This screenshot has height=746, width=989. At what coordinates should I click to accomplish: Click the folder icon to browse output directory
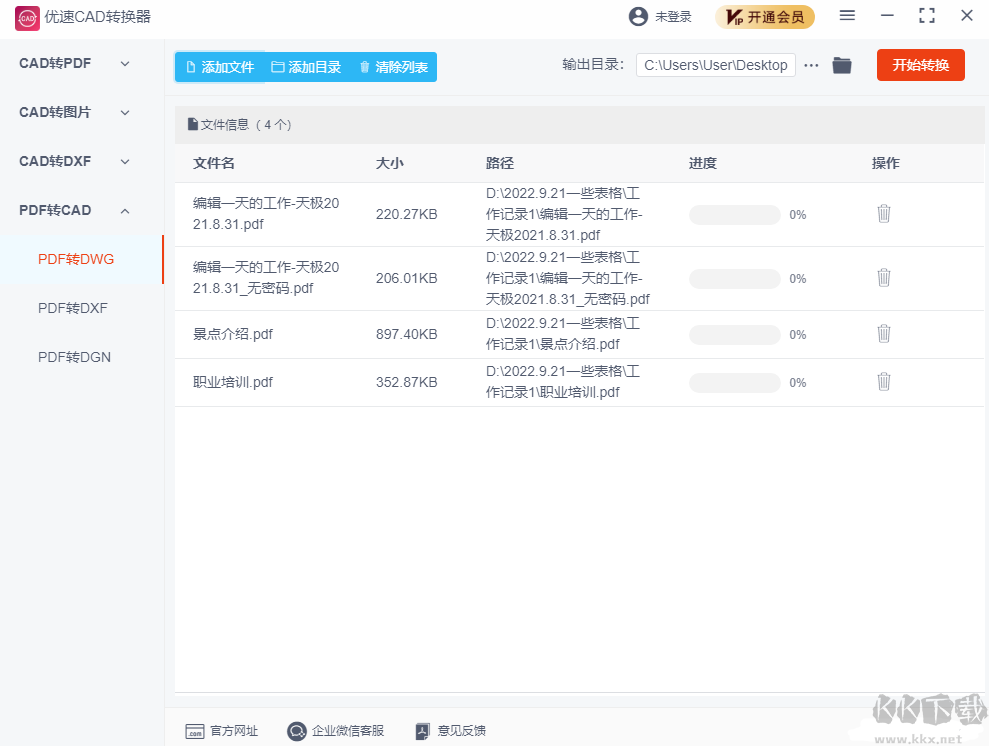pos(841,65)
